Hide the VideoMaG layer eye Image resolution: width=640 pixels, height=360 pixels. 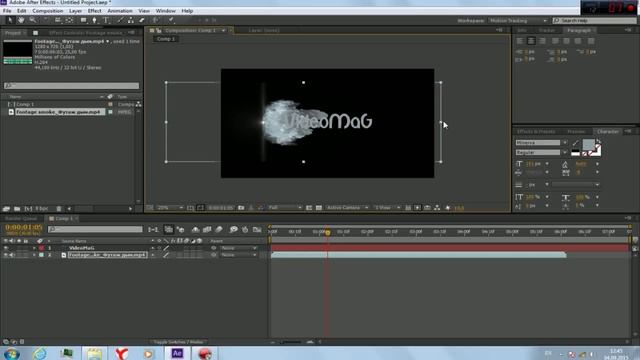tap(6, 248)
